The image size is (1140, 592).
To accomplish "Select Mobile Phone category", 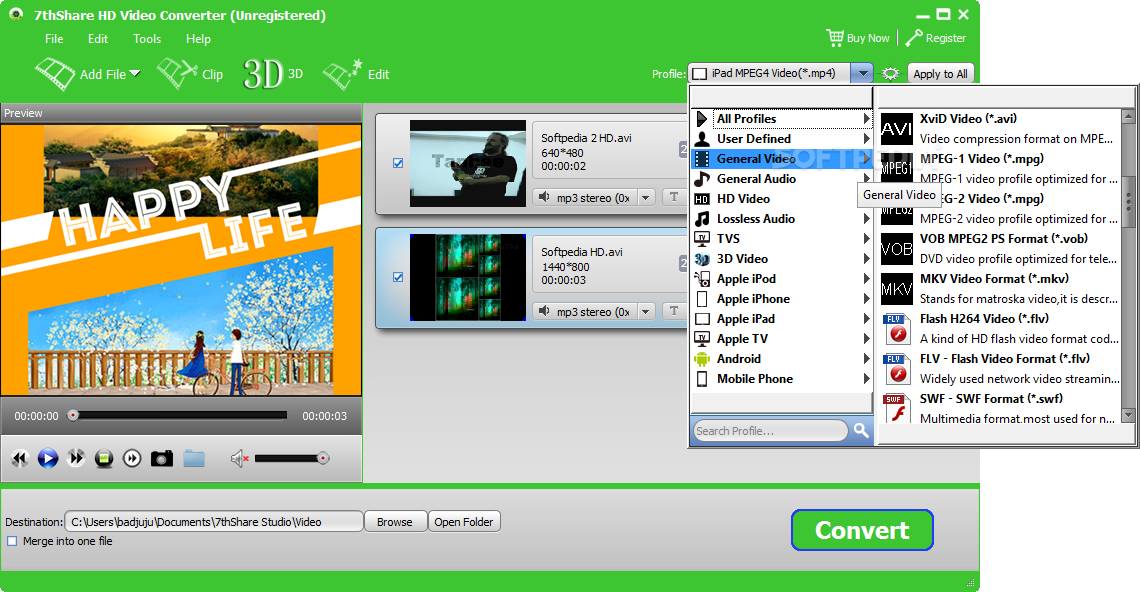I will [x=782, y=378].
